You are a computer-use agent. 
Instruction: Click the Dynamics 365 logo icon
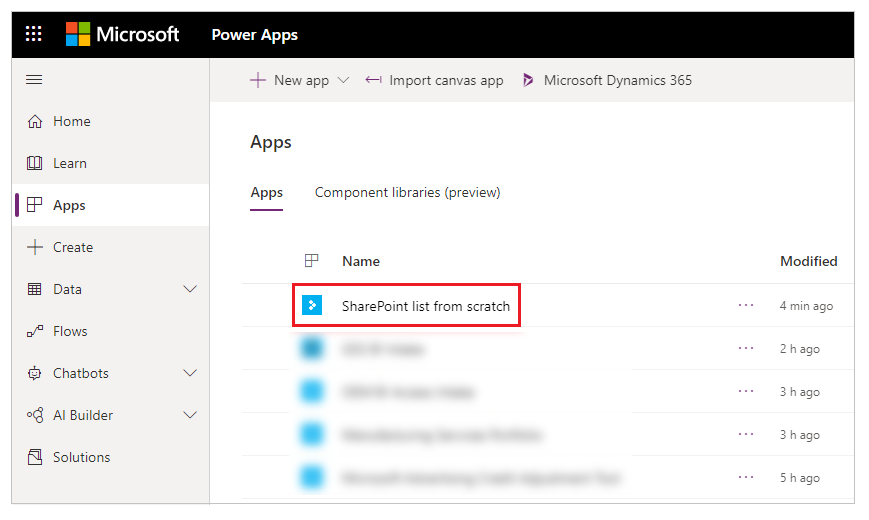point(528,80)
